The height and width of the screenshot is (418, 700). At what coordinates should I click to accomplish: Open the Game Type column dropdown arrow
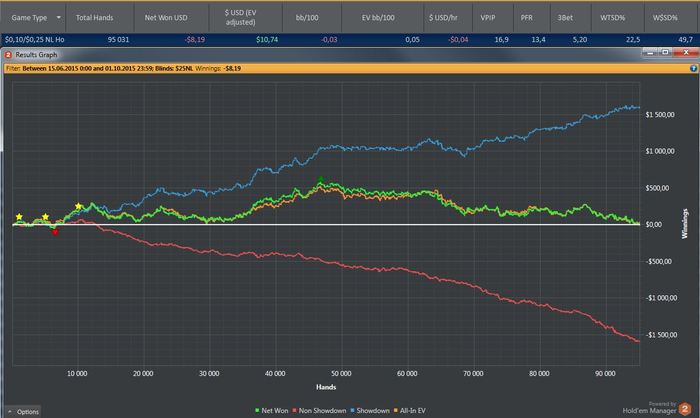tap(58, 17)
